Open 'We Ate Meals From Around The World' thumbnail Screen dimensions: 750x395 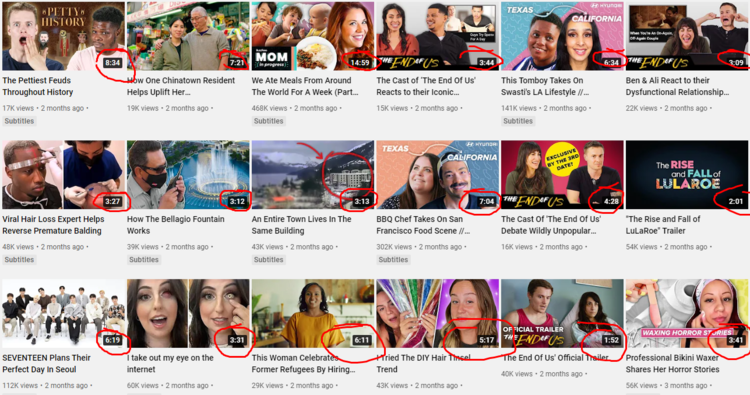point(313,36)
